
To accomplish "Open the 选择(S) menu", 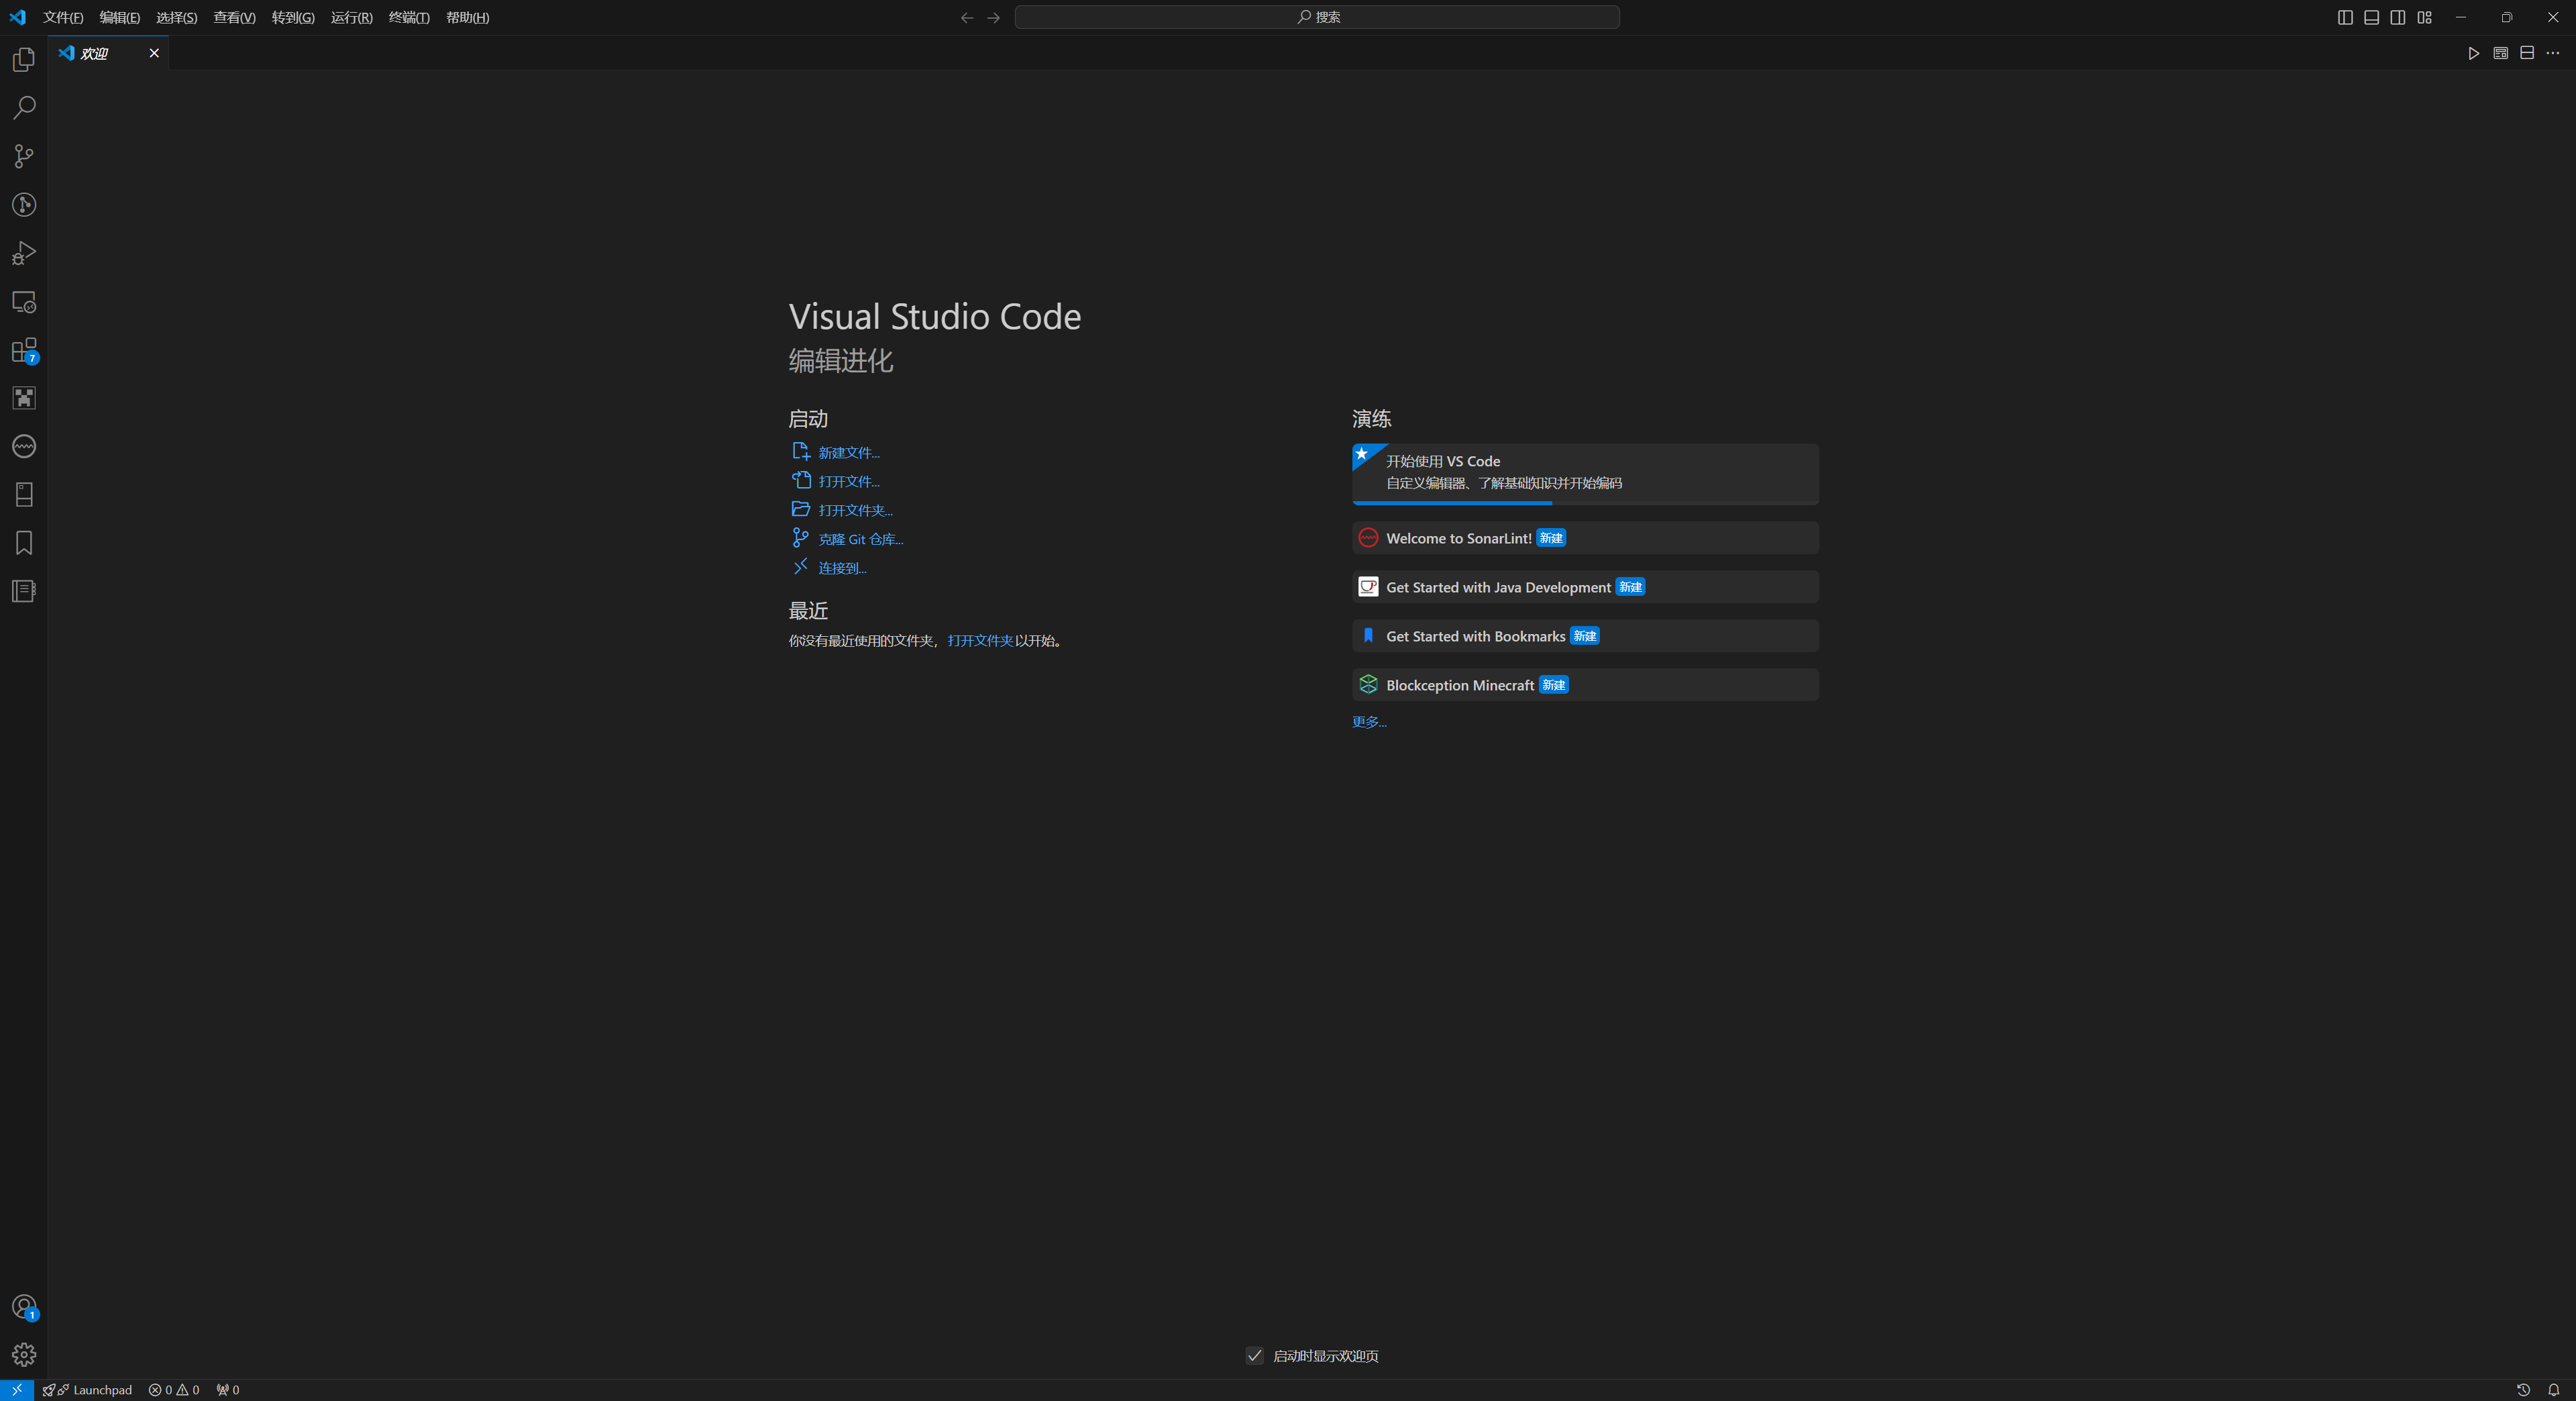I will [x=176, y=17].
